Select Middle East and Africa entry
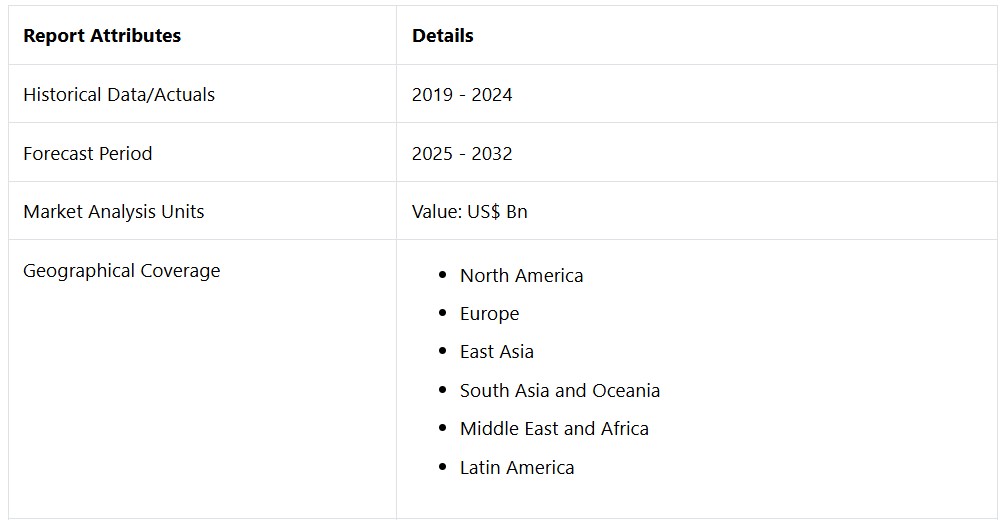This screenshot has width=1008, height=520. [554, 428]
